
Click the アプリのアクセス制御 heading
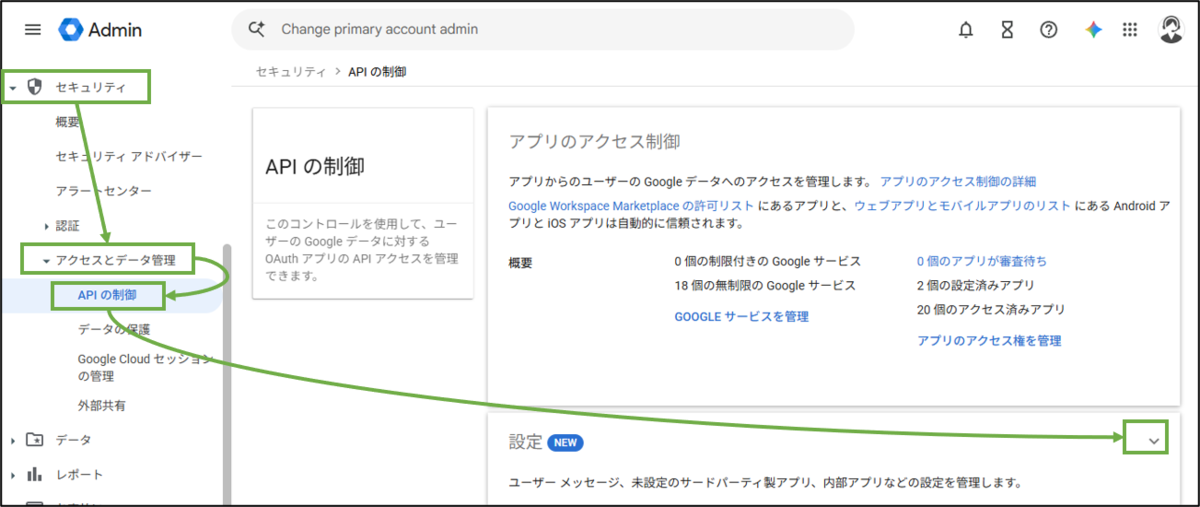(x=596, y=141)
